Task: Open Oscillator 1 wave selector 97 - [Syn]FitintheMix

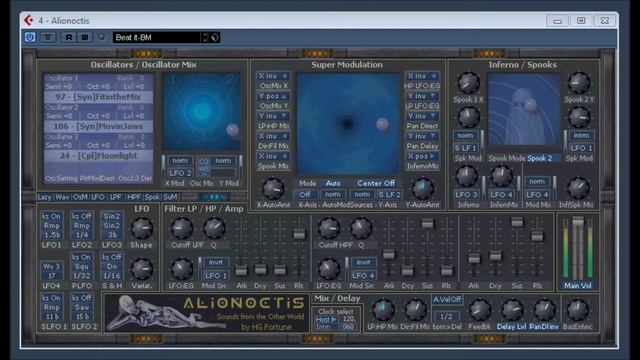Action: [98, 97]
